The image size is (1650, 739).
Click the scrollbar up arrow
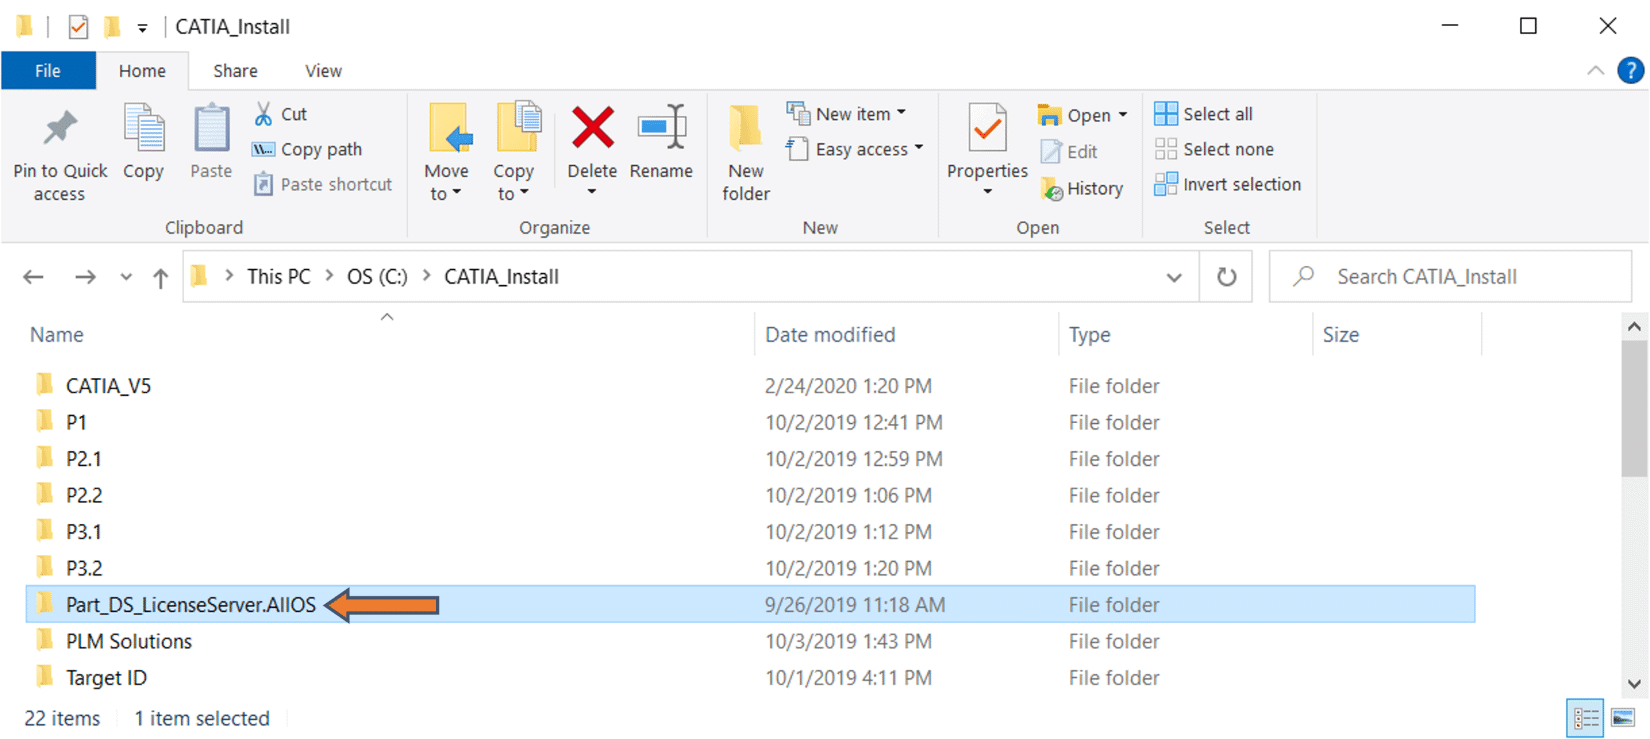coord(1634,326)
